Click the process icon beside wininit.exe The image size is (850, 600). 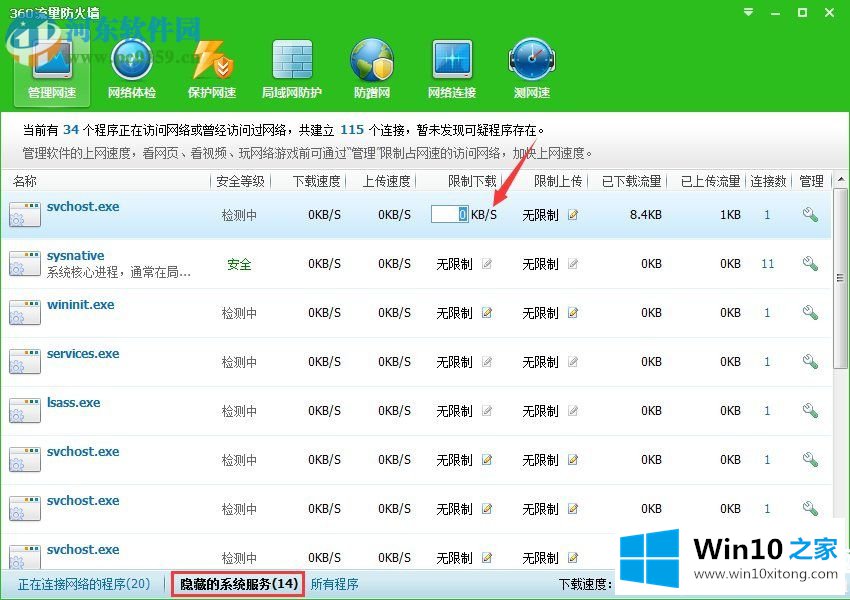tap(25, 313)
